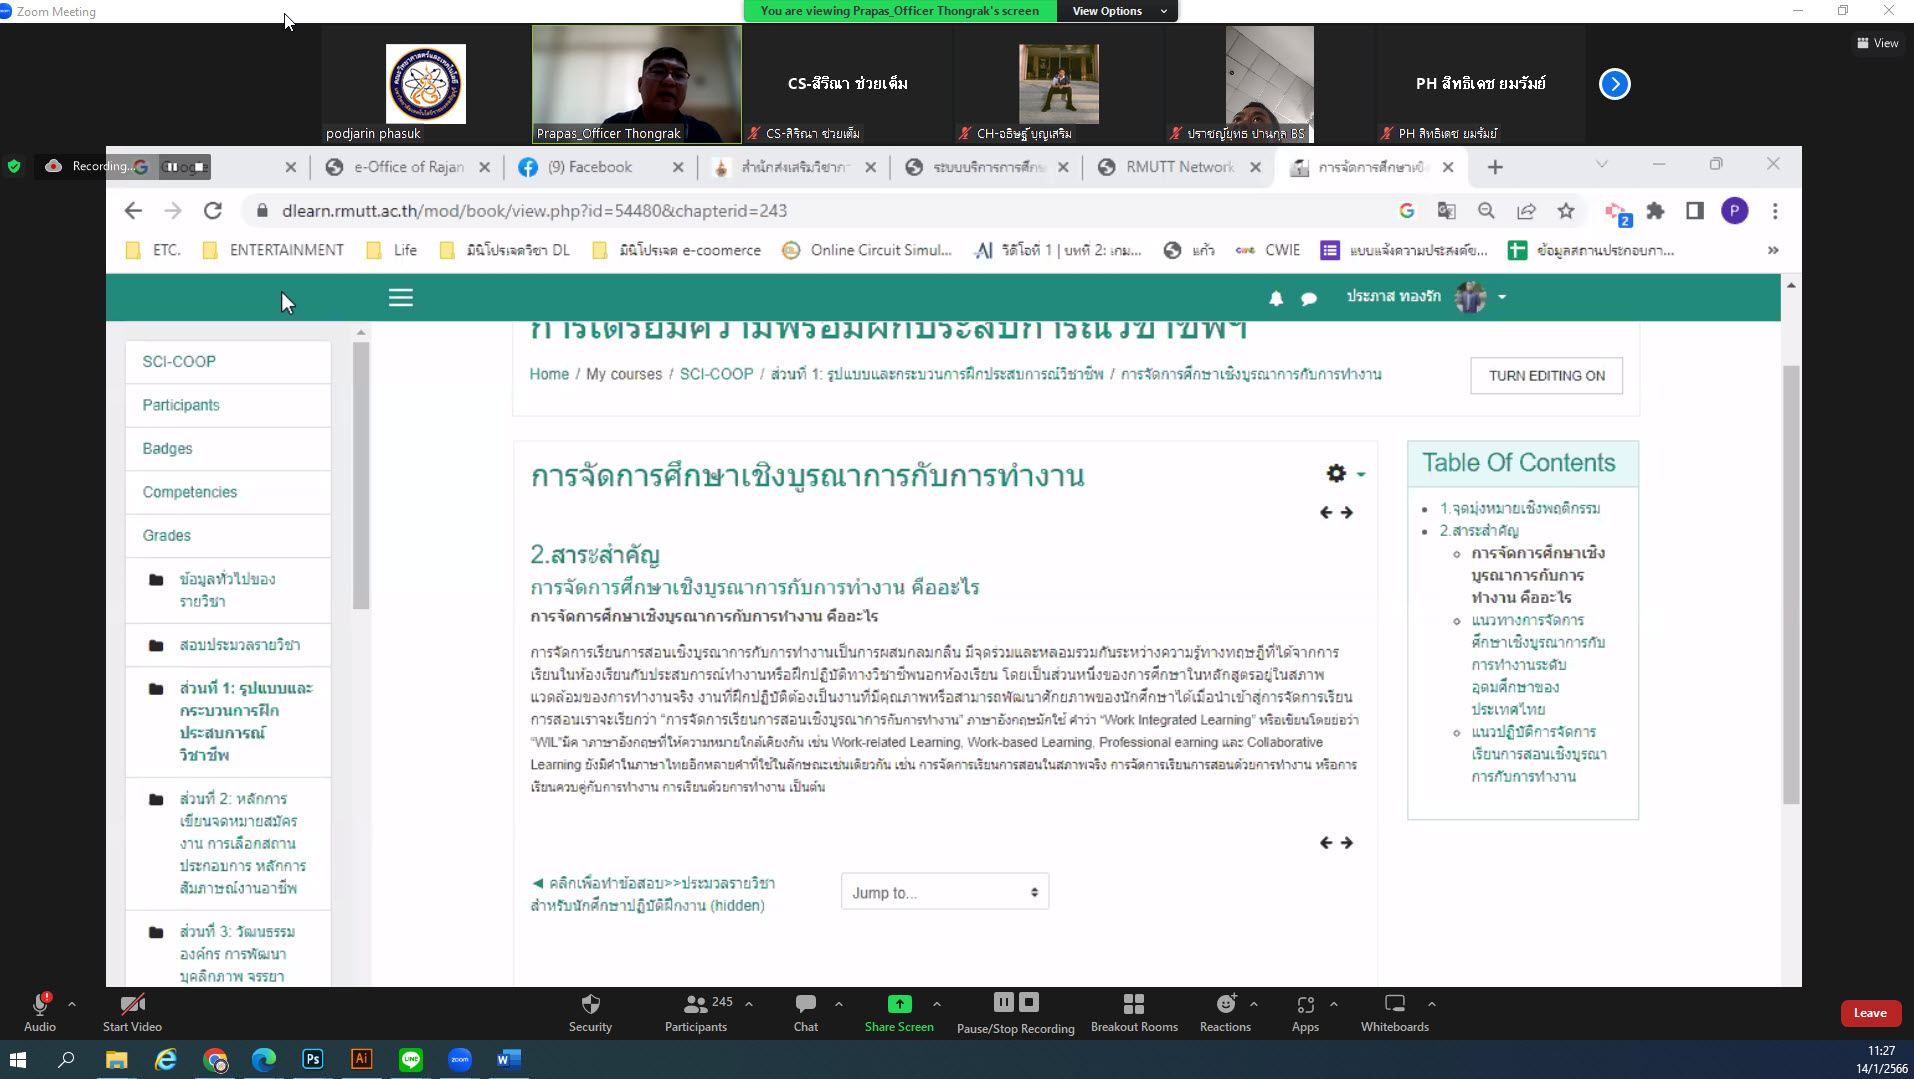
Task: Open the notifications bell
Action: pyautogui.click(x=1276, y=298)
